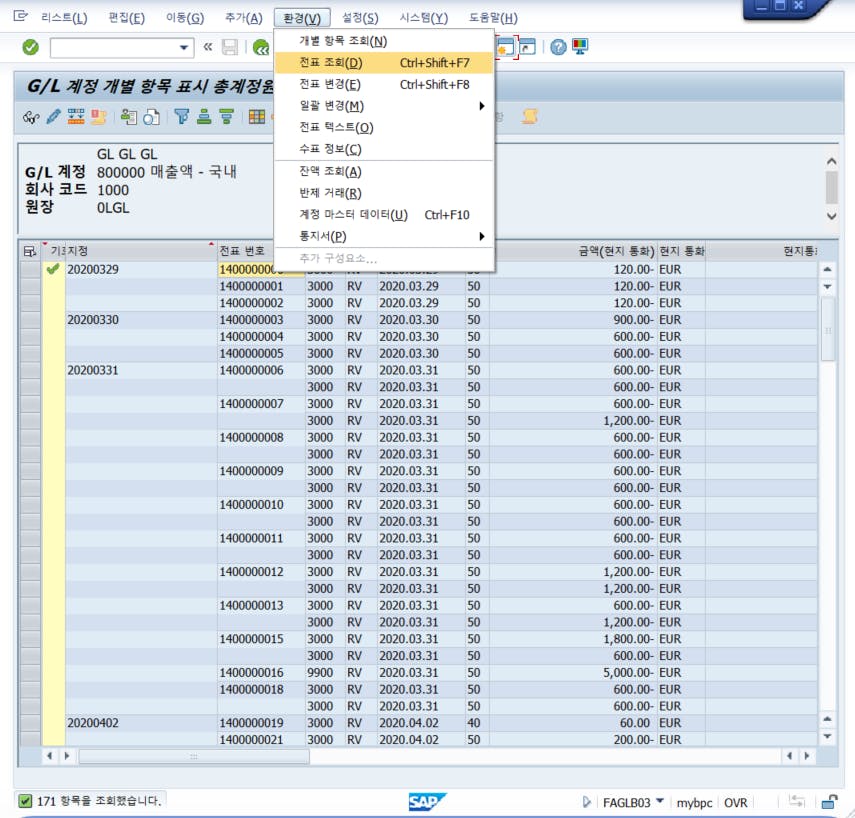855x818 pixels.
Task: Choose 수표 정보(C) menu entry
Action: coord(384,149)
